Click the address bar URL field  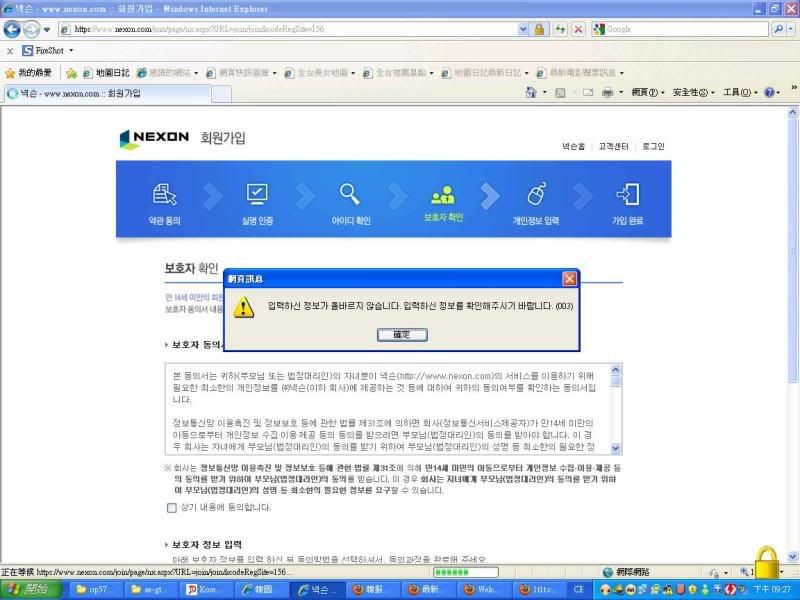coord(288,29)
